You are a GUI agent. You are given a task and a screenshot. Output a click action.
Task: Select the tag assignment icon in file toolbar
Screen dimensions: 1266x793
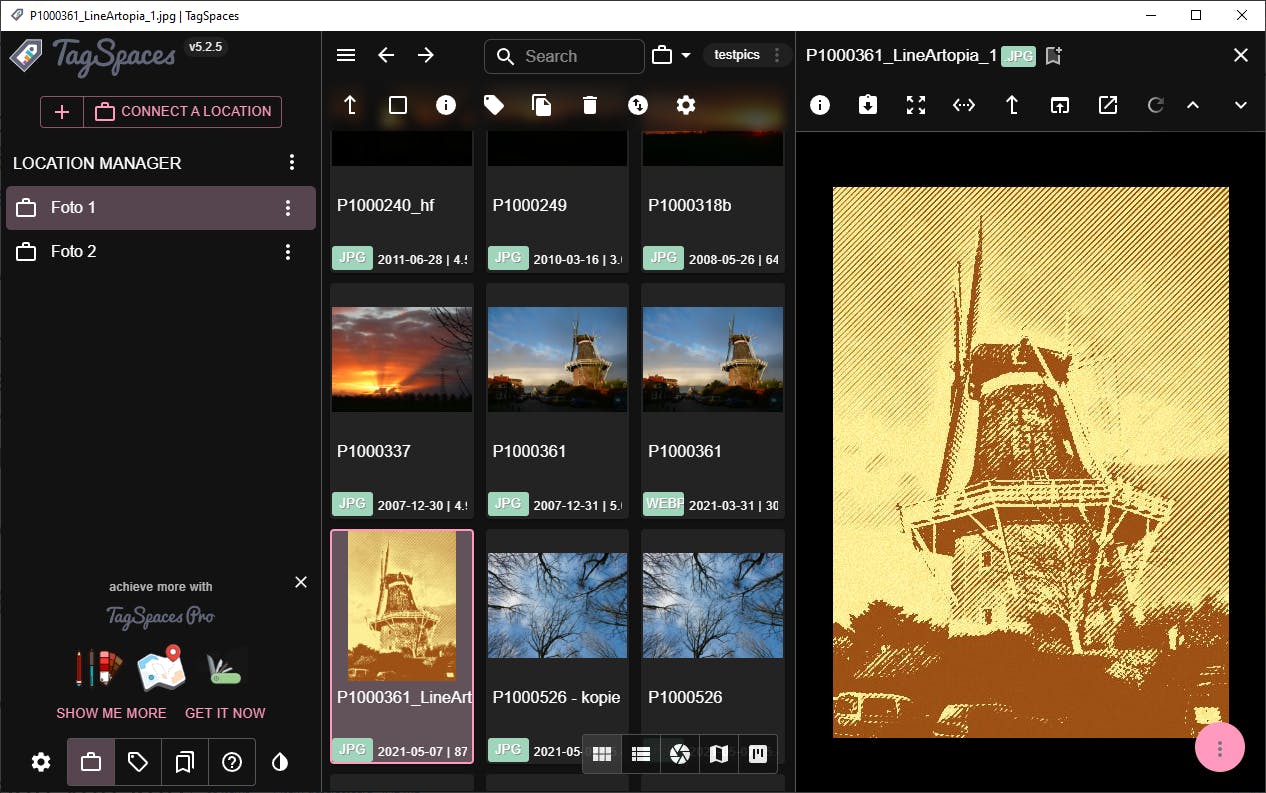[x=494, y=104]
